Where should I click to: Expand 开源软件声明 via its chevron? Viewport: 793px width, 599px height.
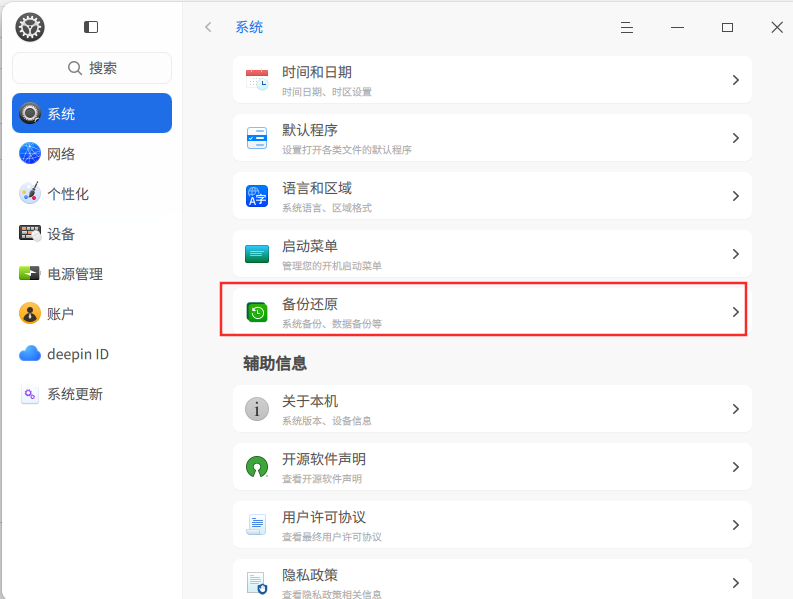(736, 467)
